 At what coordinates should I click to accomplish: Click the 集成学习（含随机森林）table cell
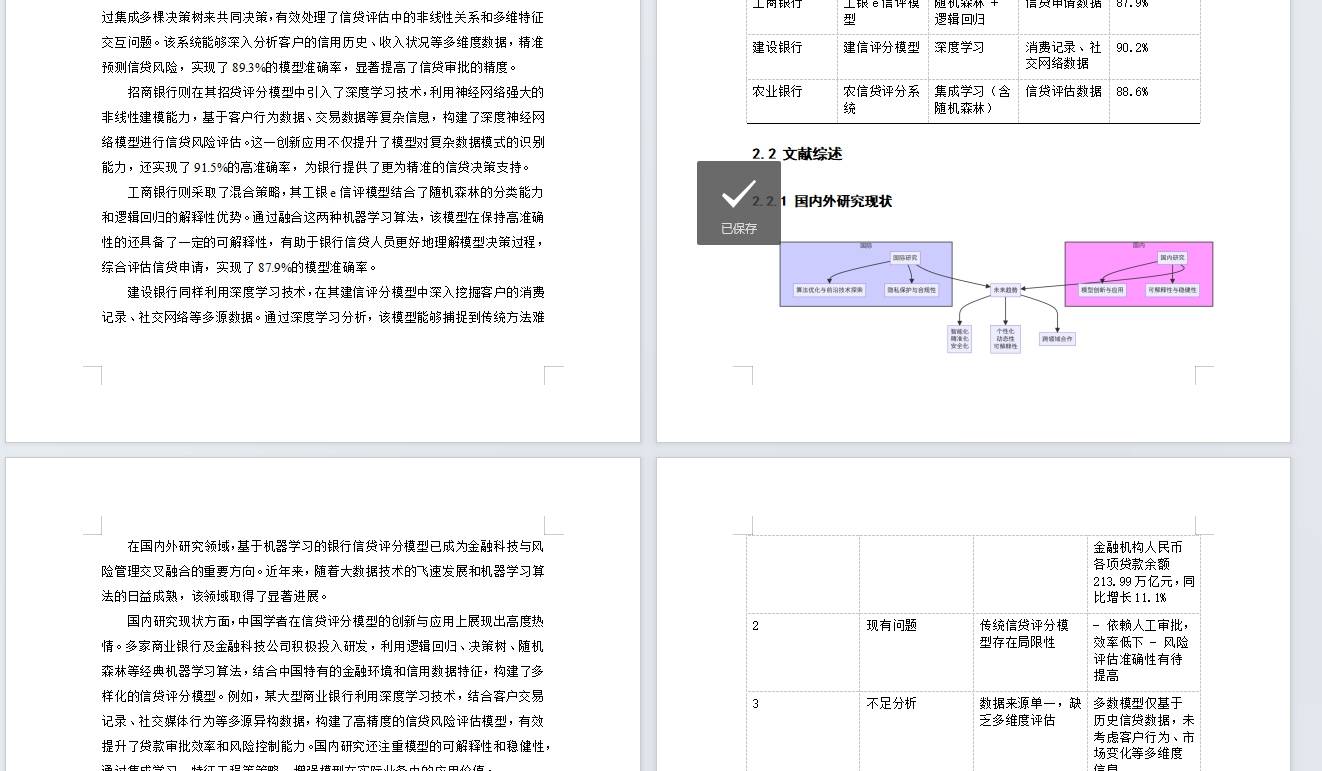point(973,100)
